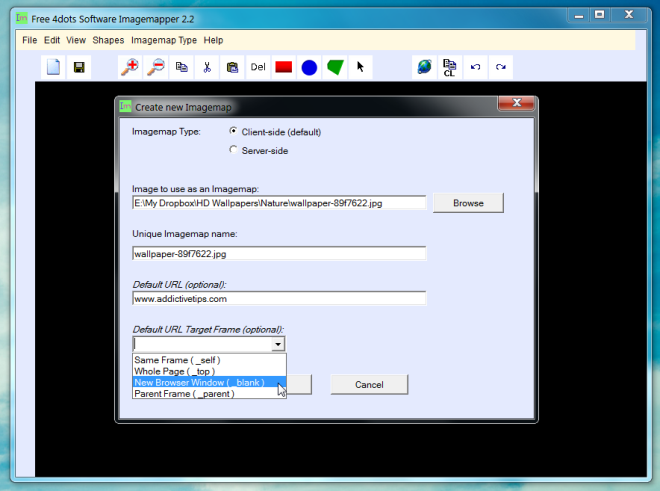This screenshot has width=660, height=491.
Task: Click the Zoom Out magnifier icon
Action: pos(156,67)
